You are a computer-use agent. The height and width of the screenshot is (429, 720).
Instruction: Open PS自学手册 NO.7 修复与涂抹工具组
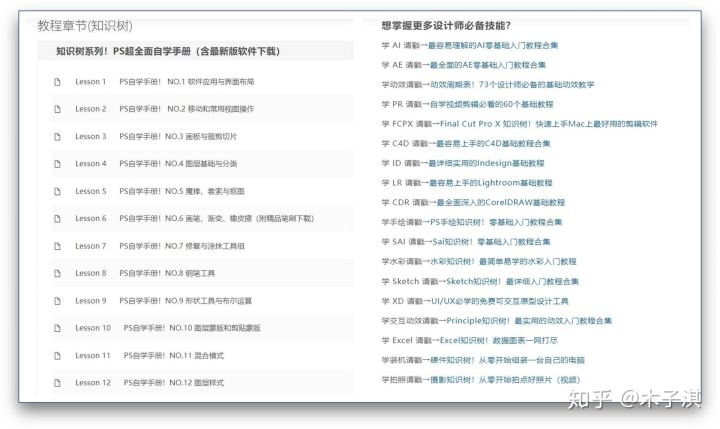click(182, 246)
